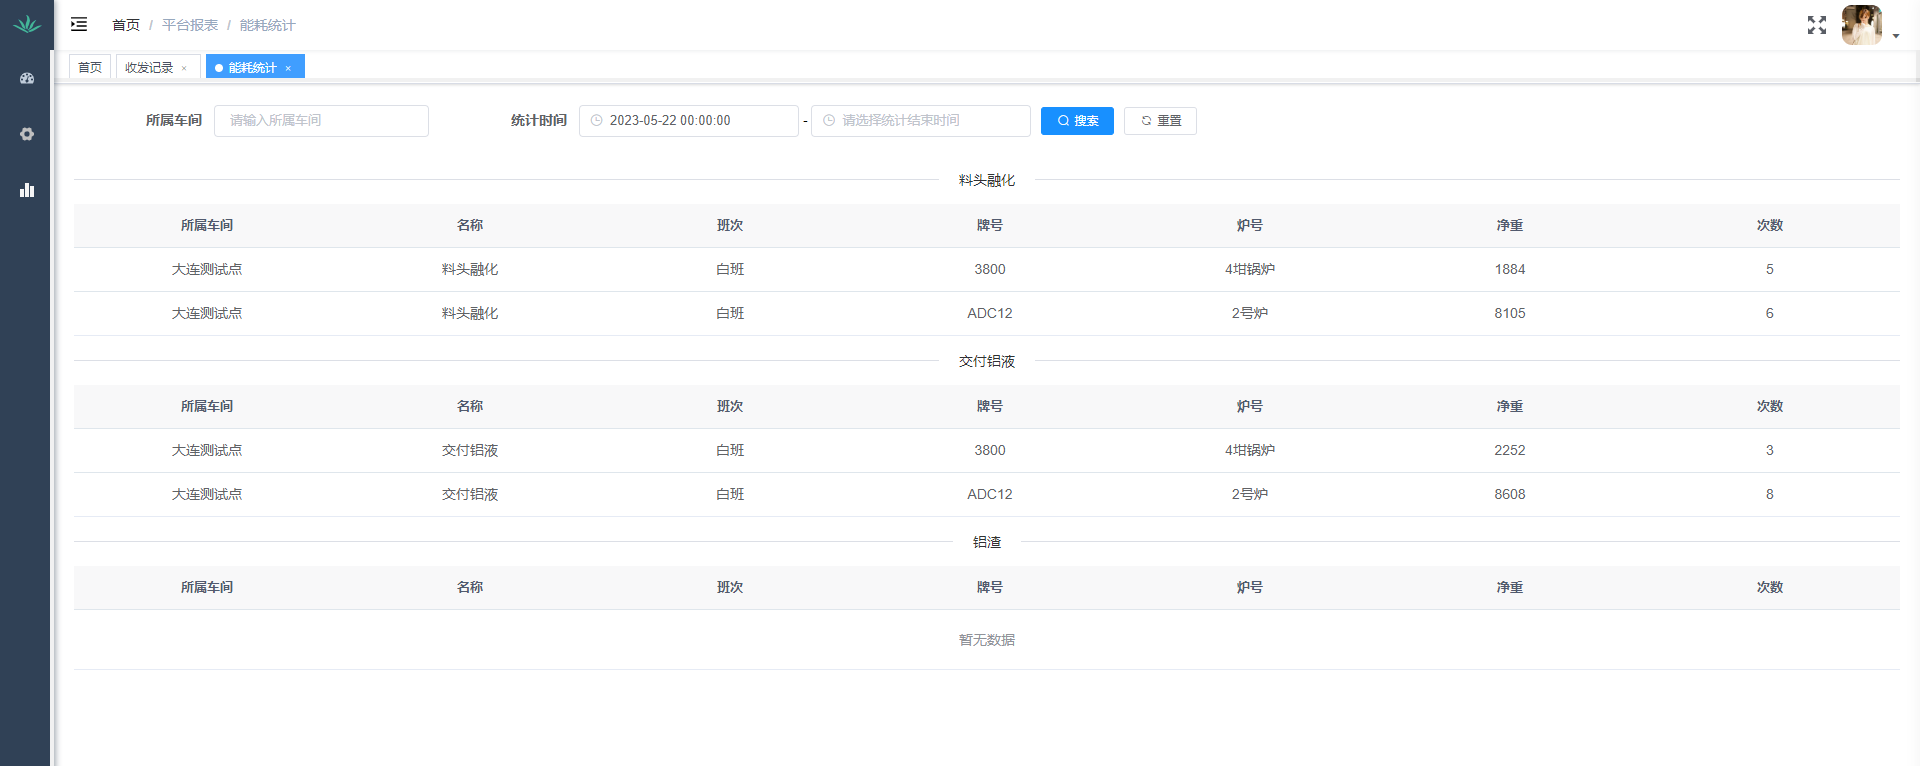Click 3800 grade in 交付铝液 table
Screen dimensions: 1920x766
990,451
